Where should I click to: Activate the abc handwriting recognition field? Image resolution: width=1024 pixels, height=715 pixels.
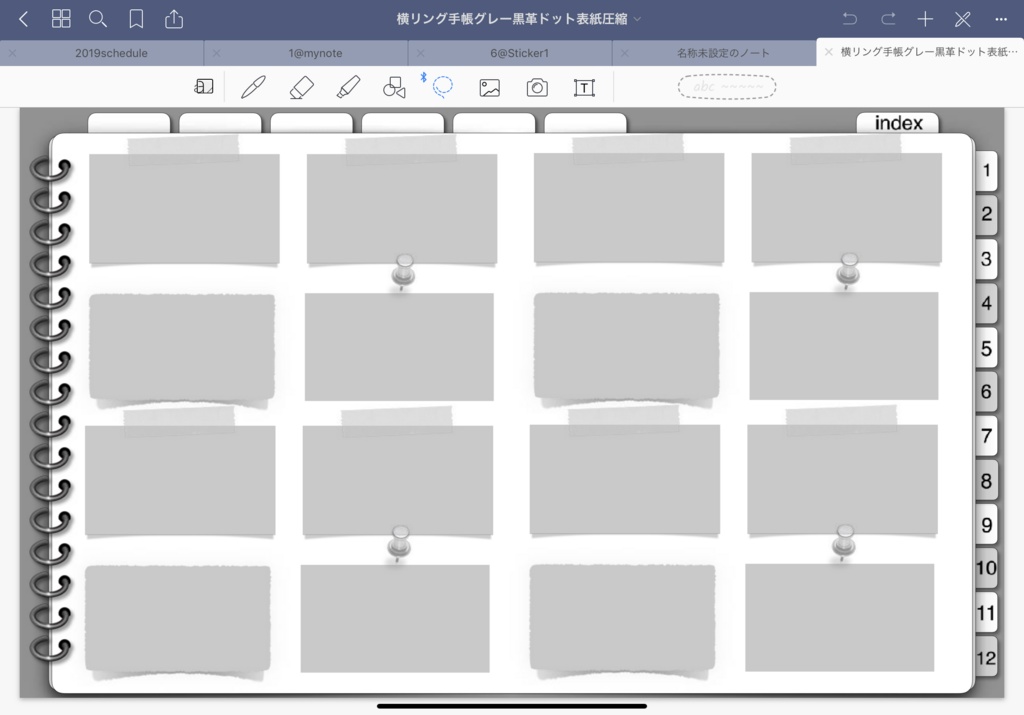point(726,86)
